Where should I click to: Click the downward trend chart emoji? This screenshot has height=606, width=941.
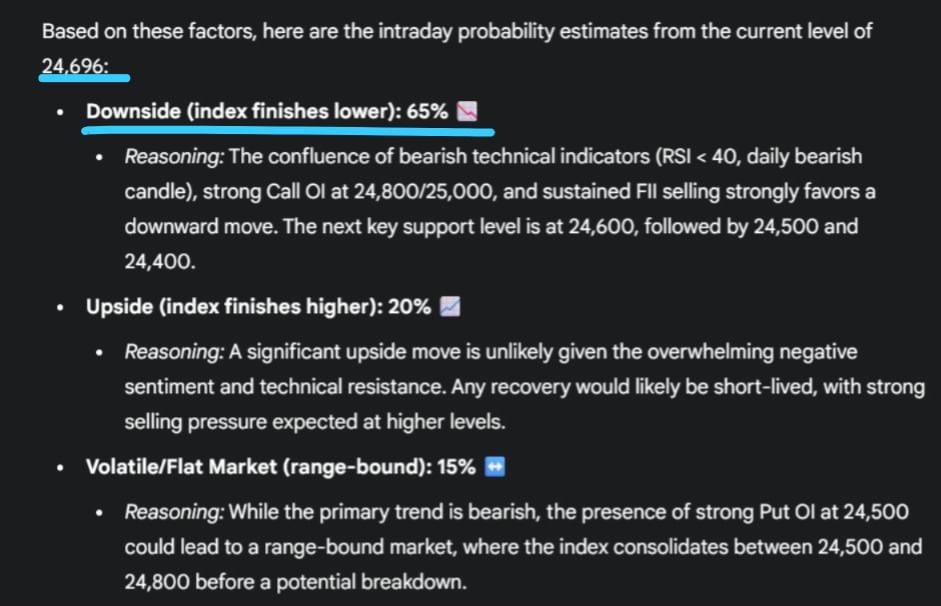click(467, 112)
